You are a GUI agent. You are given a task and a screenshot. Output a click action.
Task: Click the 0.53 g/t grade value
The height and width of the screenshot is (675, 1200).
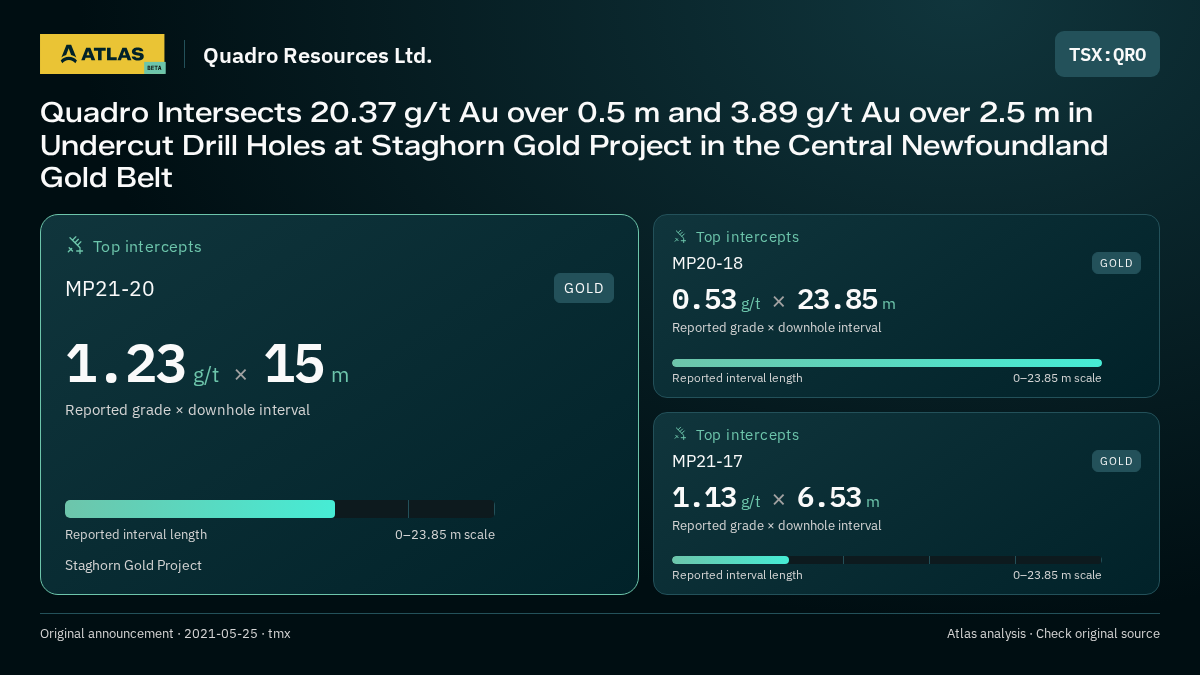coord(716,300)
